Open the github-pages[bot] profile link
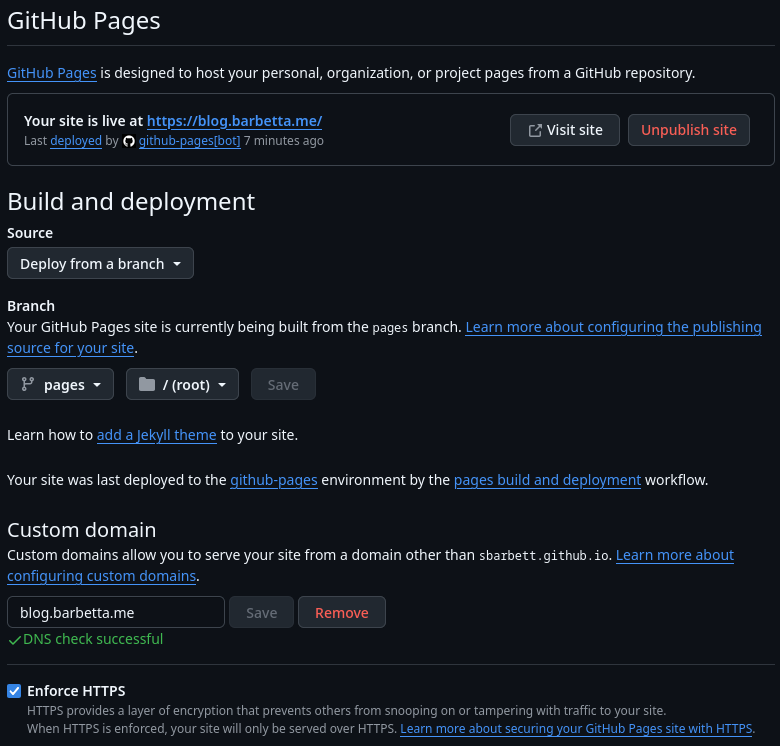780x746 pixels. coord(190,141)
